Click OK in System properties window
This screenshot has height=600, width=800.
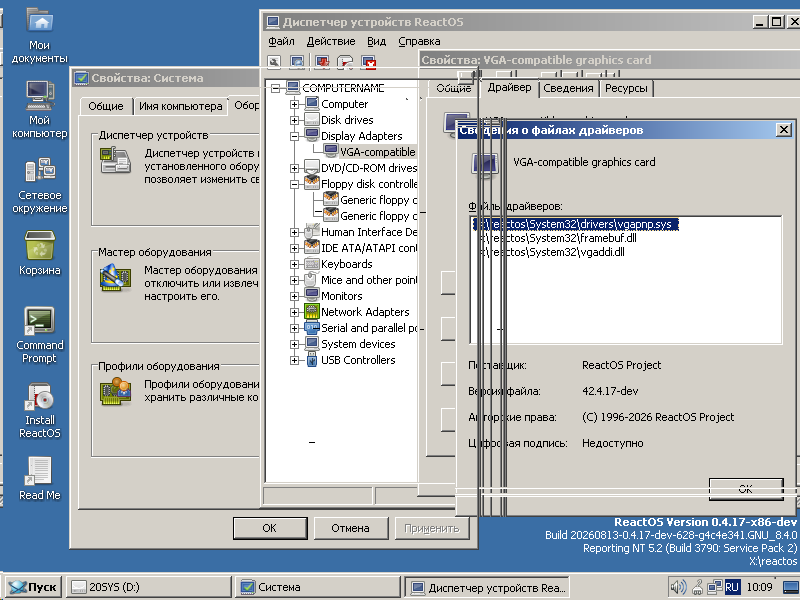point(270,528)
